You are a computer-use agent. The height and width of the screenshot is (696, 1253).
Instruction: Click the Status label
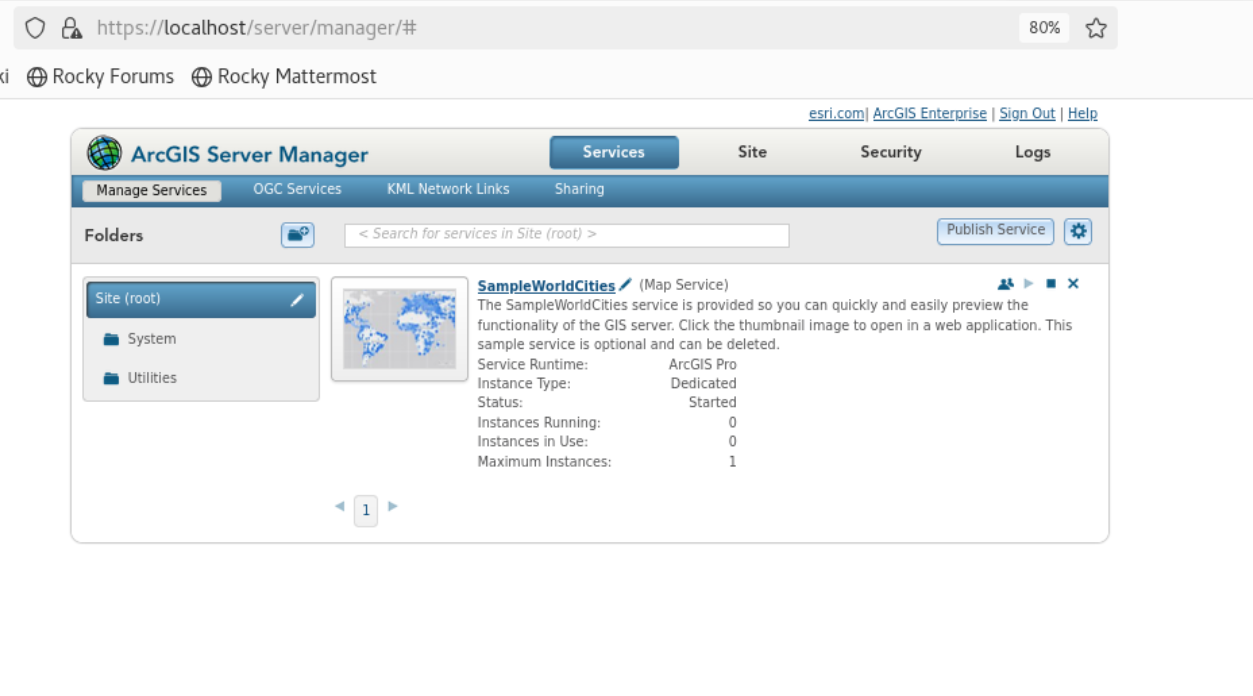tap(500, 402)
